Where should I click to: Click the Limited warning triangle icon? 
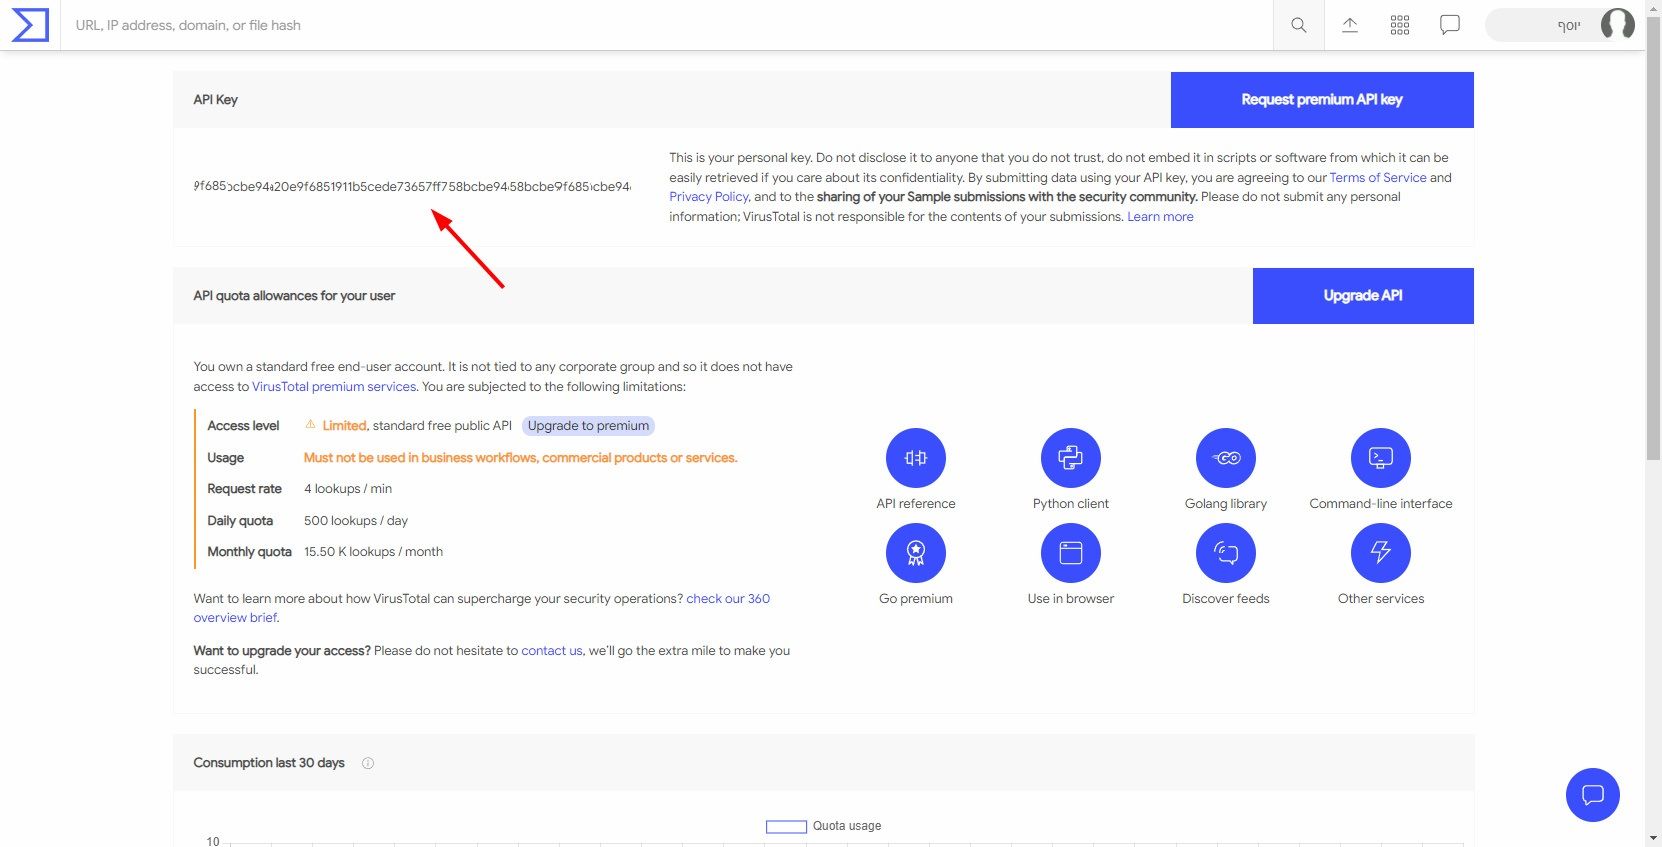tap(310, 424)
